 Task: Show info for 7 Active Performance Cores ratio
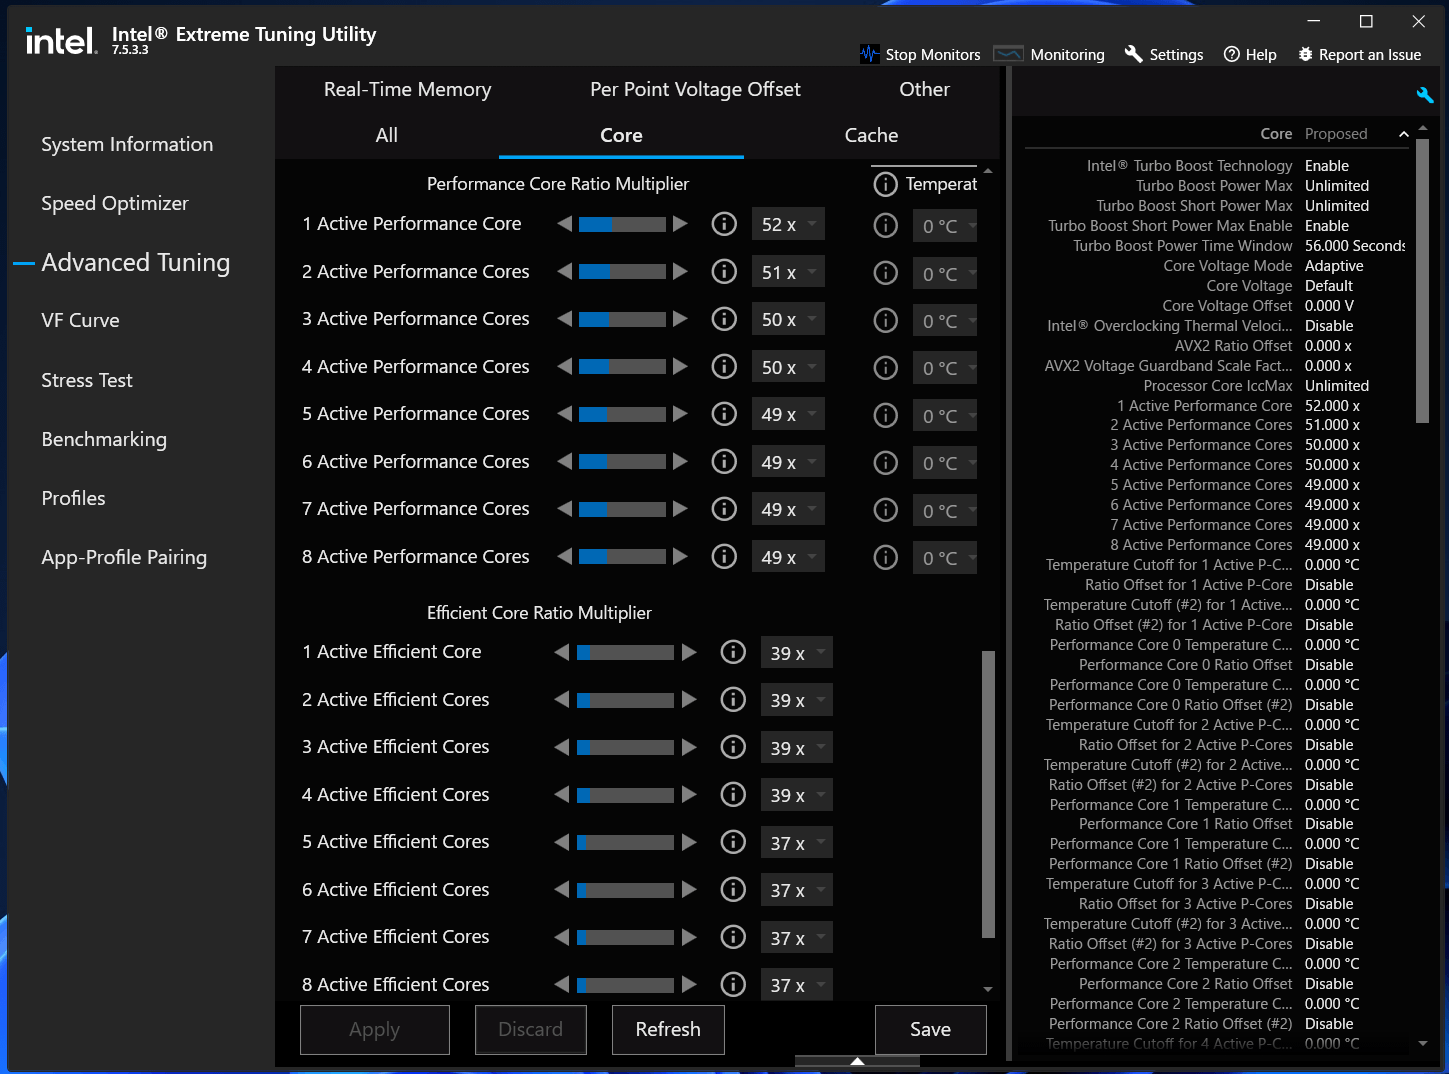point(724,509)
